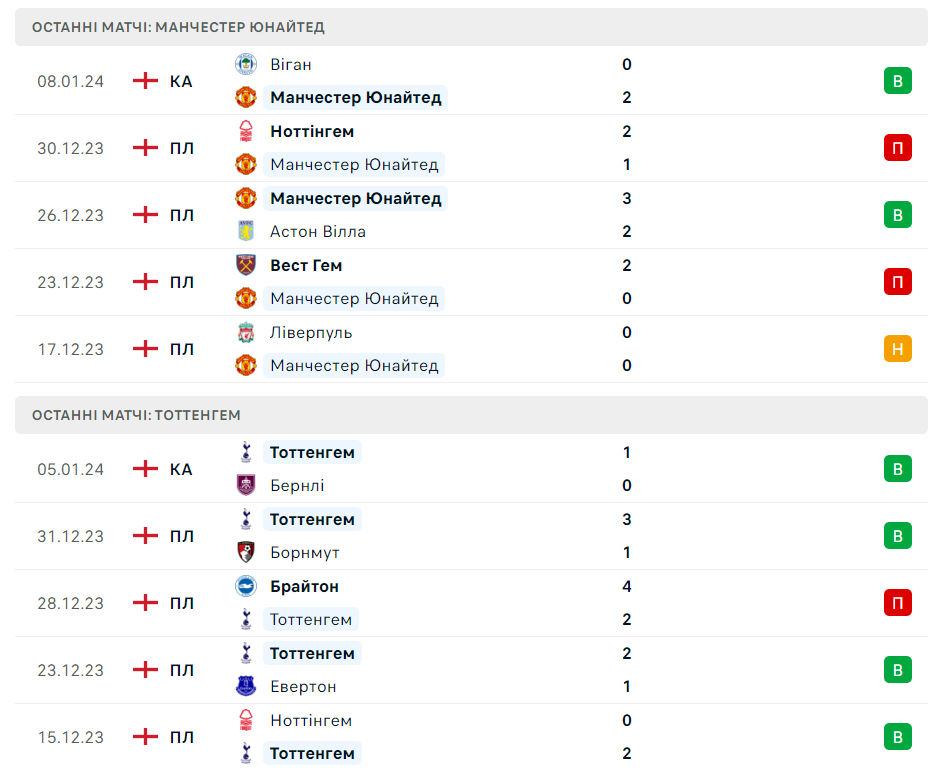This screenshot has height=768, width=942.
Task: Select the Останні матчі: Тоттенгем header
Action: pyautogui.click(x=136, y=415)
